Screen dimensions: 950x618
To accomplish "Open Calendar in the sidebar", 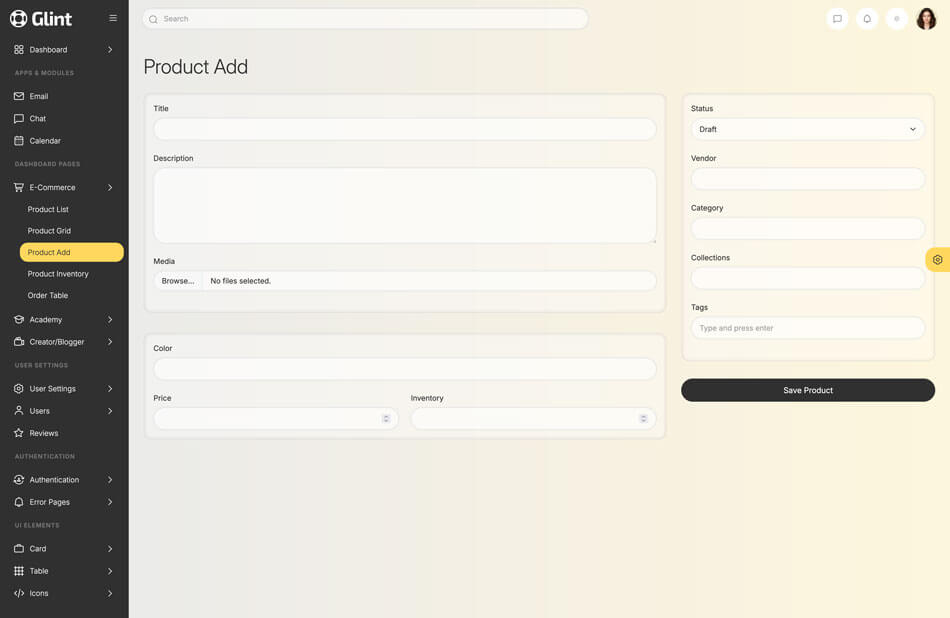I will point(45,141).
